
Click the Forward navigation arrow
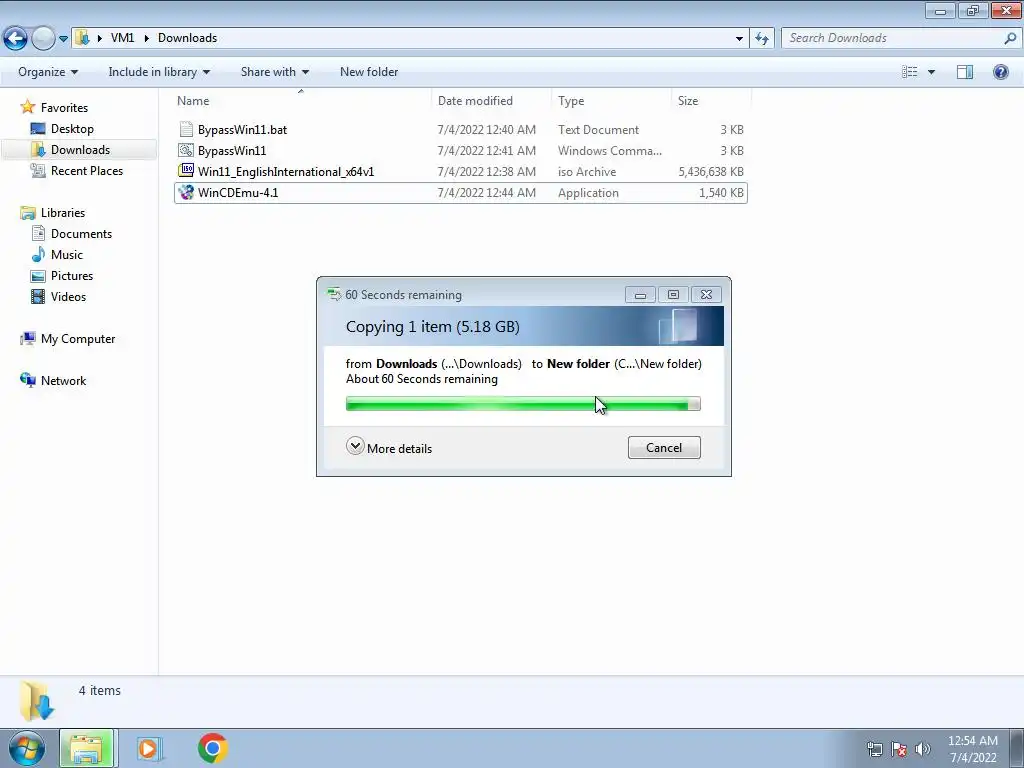43,38
